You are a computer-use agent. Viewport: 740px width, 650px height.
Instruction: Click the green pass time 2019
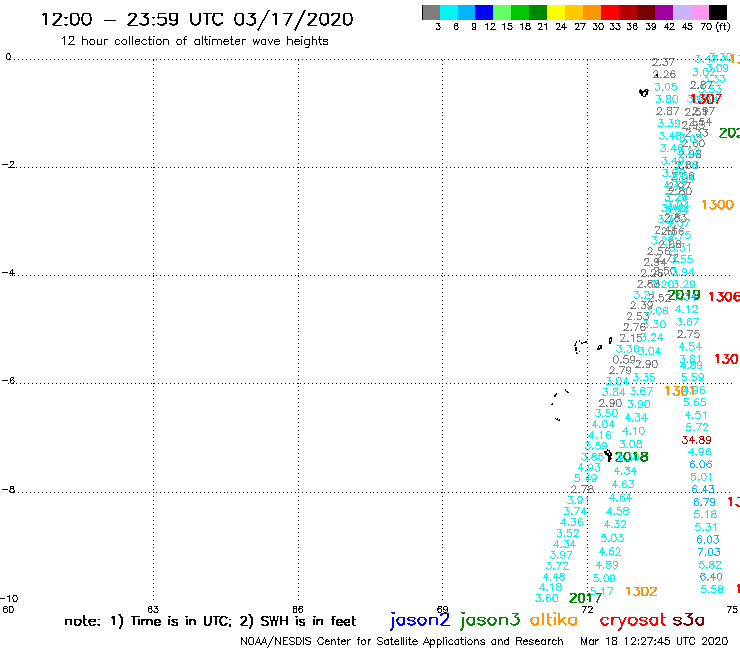pos(684,295)
